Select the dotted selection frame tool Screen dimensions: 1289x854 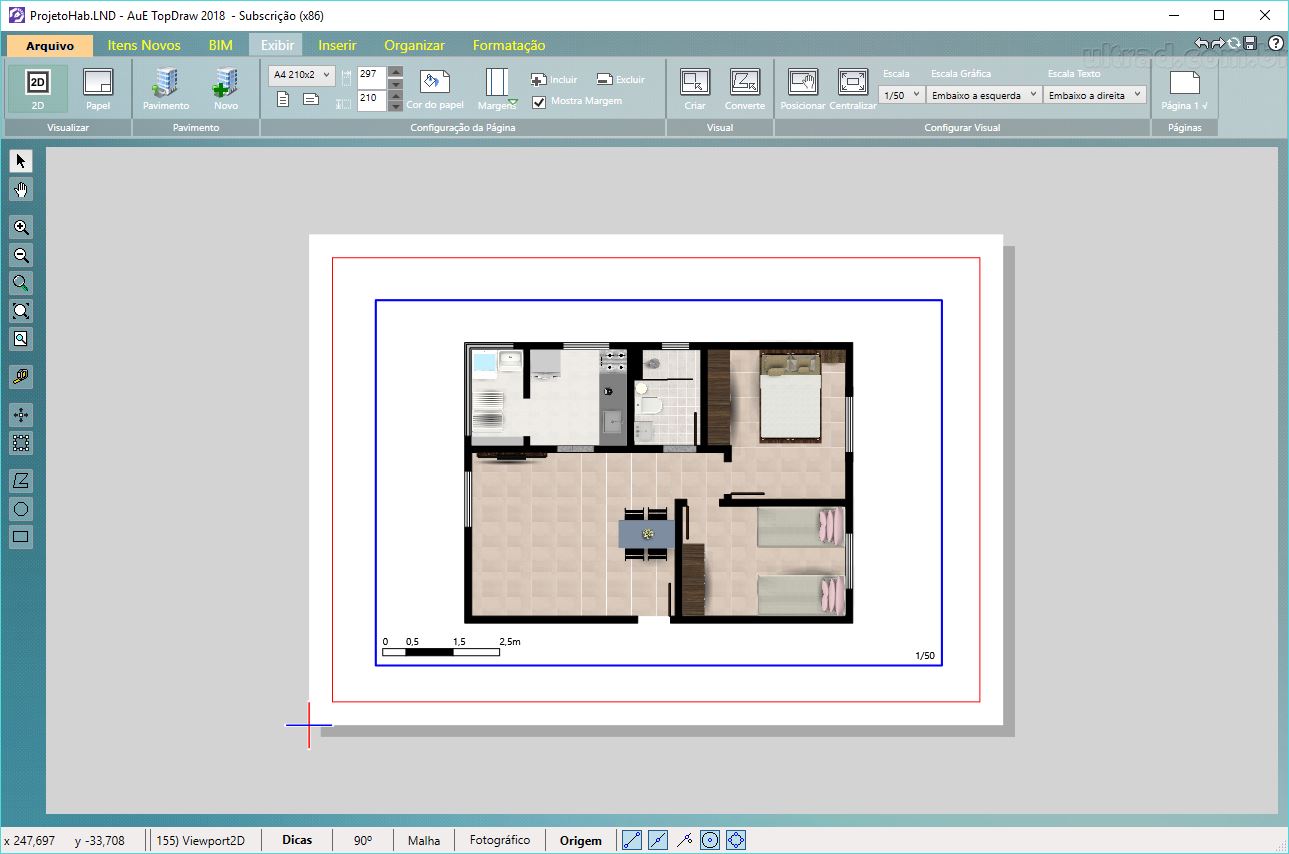tap(21, 443)
